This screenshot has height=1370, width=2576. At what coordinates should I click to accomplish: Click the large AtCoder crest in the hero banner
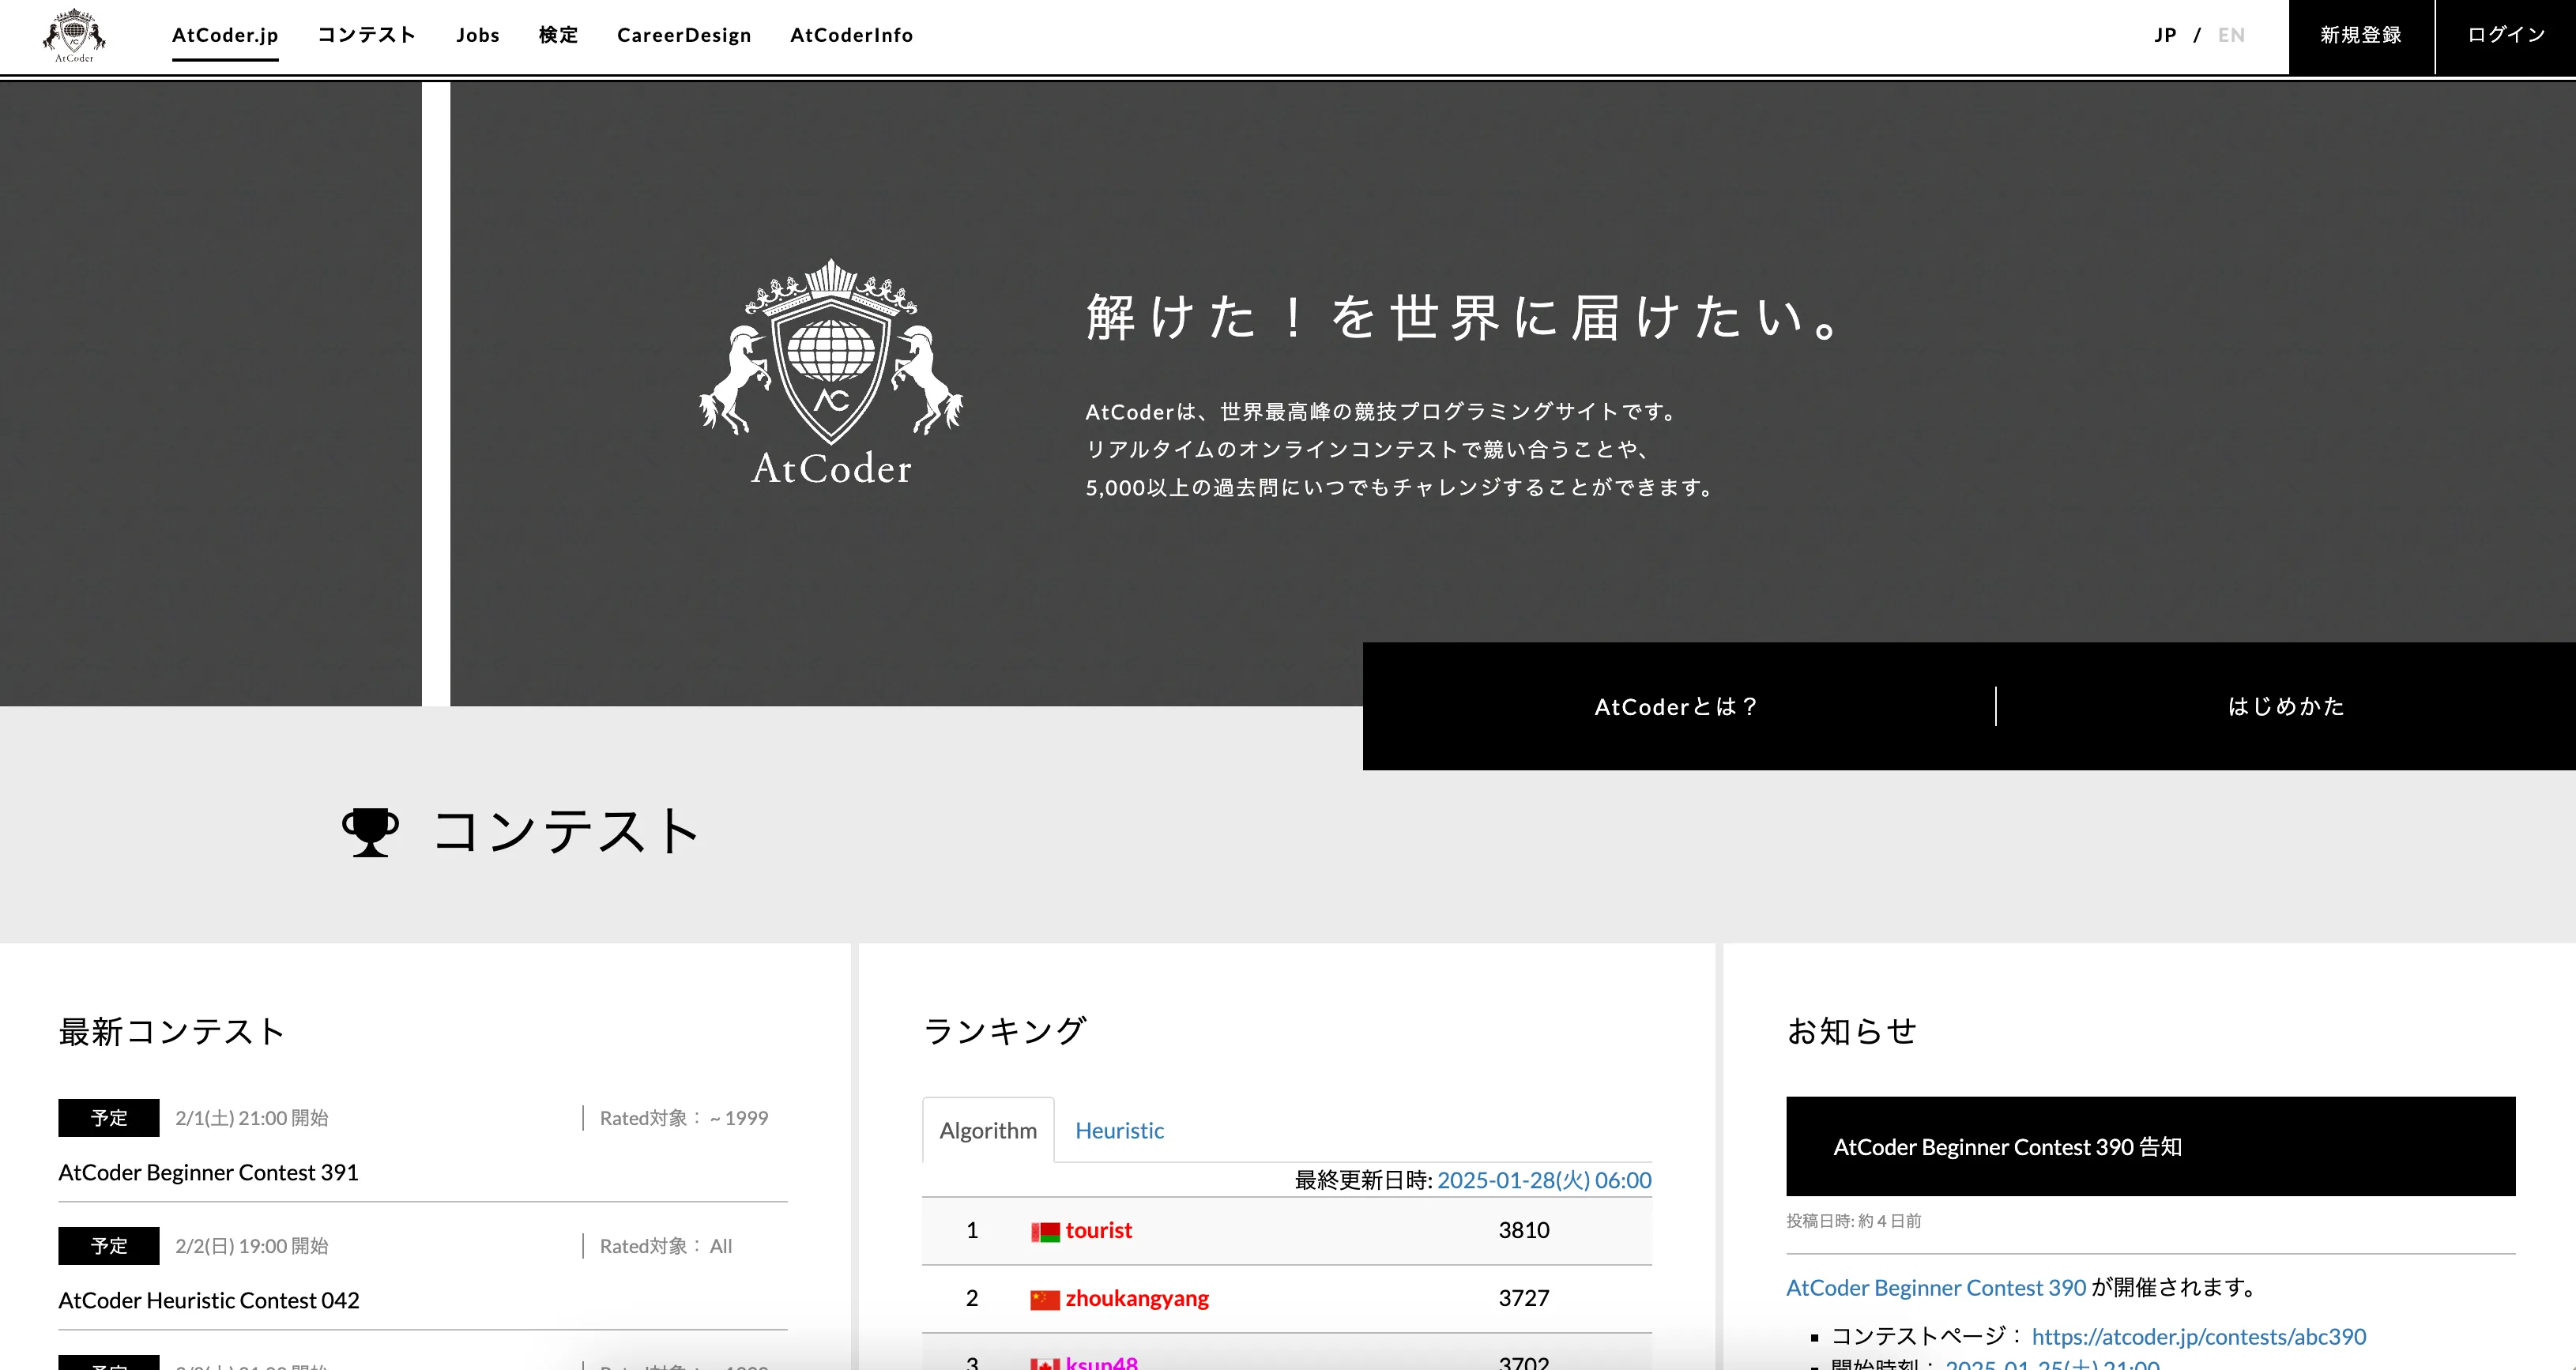tap(831, 372)
